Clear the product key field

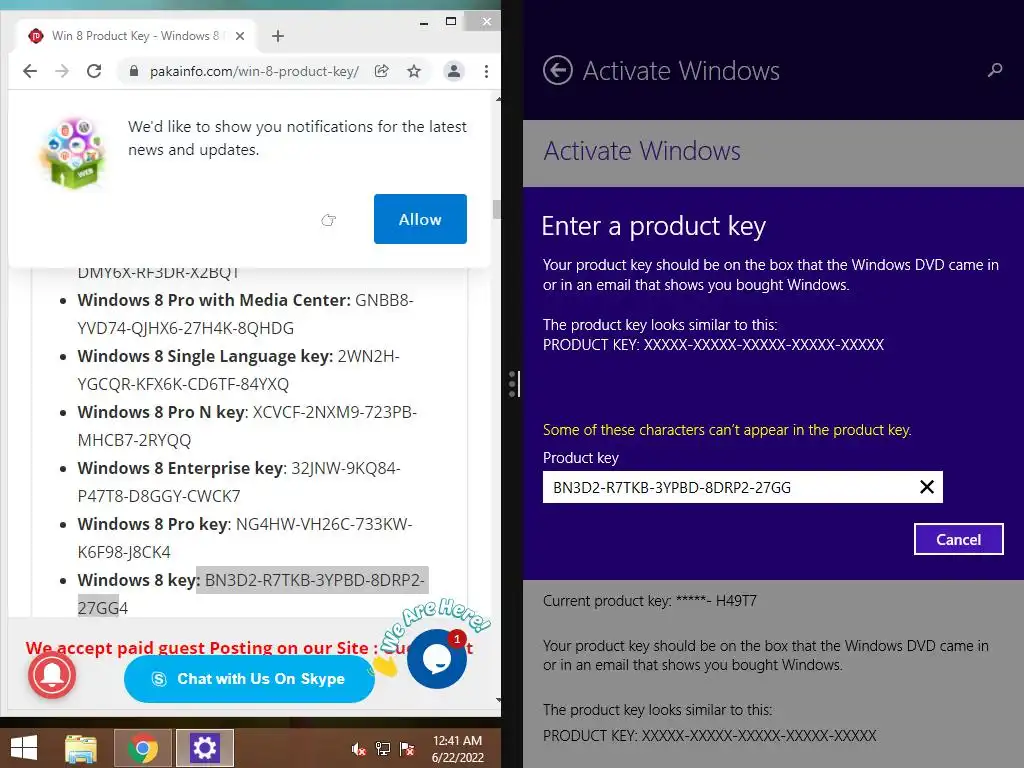pyautogui.click(x=927, y=487)
